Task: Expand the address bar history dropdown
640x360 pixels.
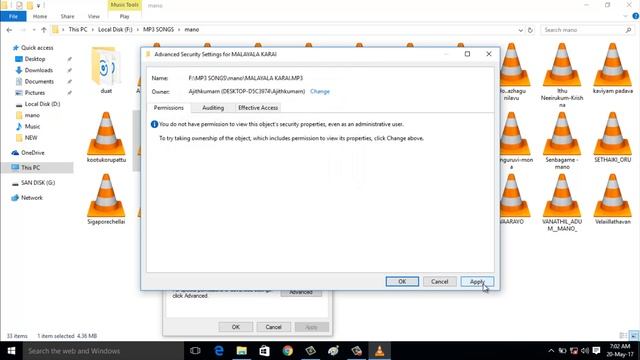Action: tap(520, 30)
